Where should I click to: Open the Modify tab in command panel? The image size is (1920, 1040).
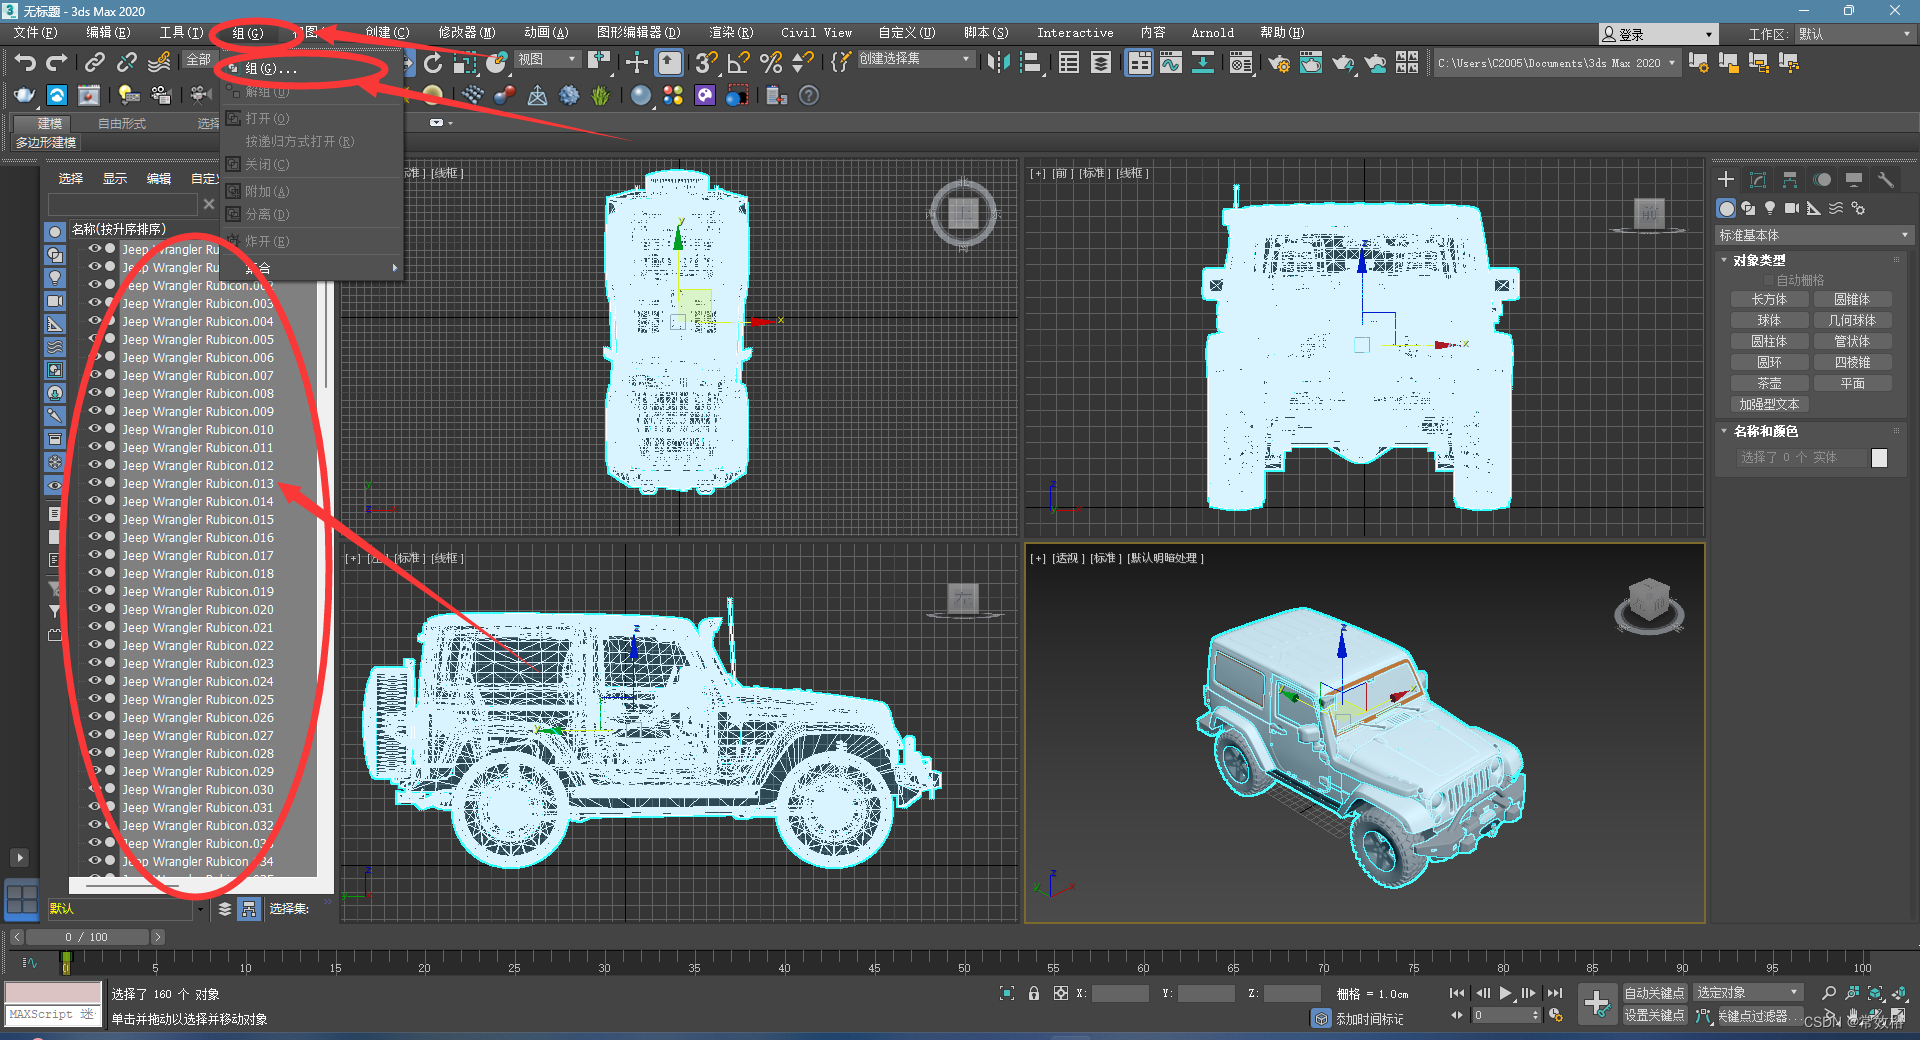click(x=1758, y=179)
